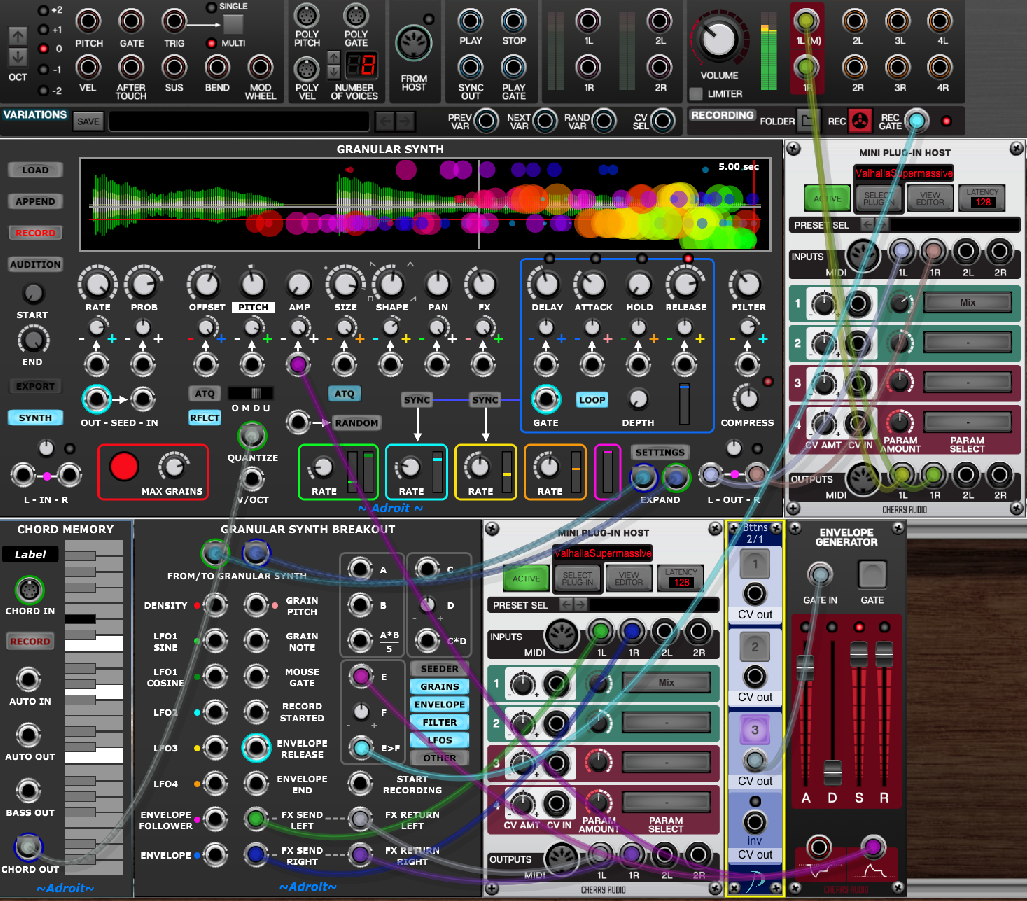Click the CHORD IN MIDI jack

(29, 590)
